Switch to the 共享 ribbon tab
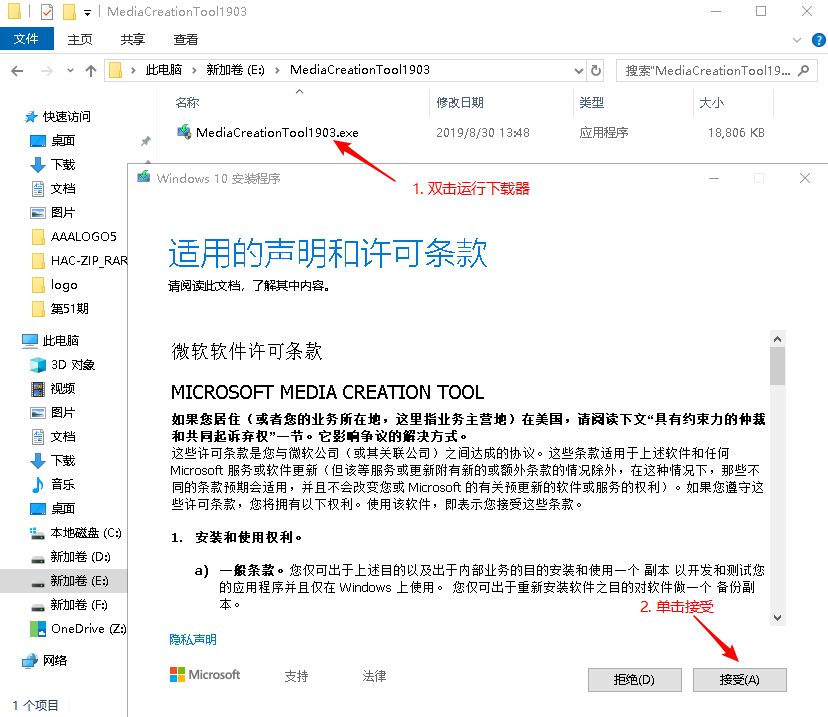828x717 pixels. point(133,40)
